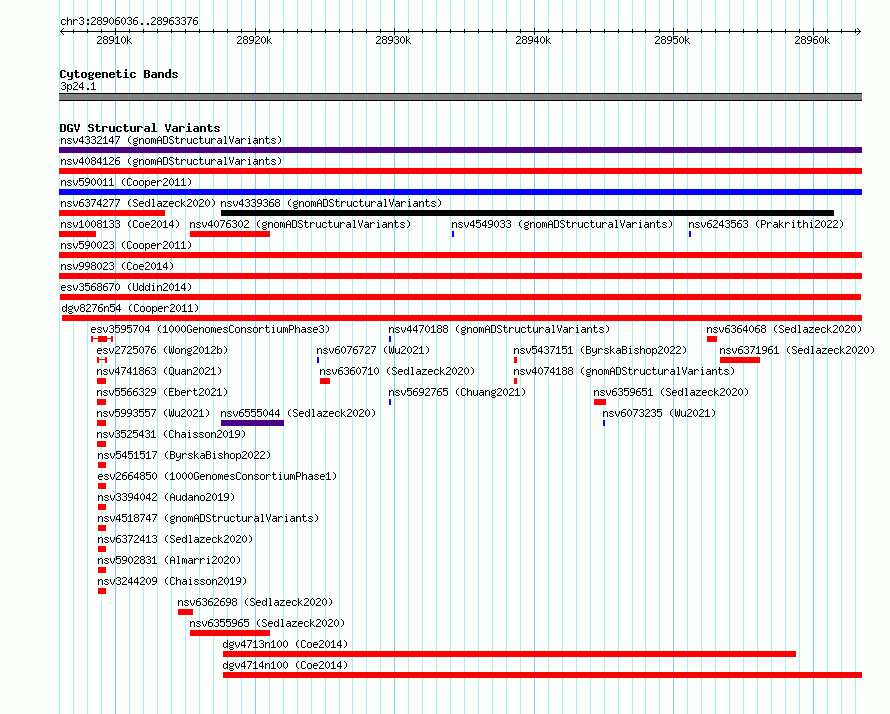Open nsv4518747 (gnomADStructuralVariants) label
This screenshot has height=714, width=890.
tap(208, 518)
